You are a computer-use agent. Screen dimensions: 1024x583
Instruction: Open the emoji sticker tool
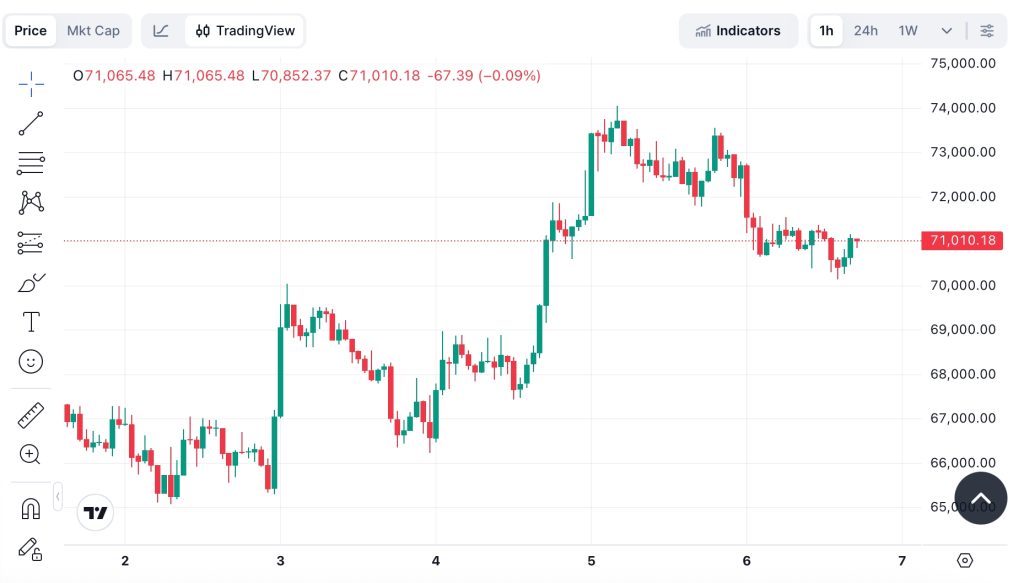pos(30,361)
